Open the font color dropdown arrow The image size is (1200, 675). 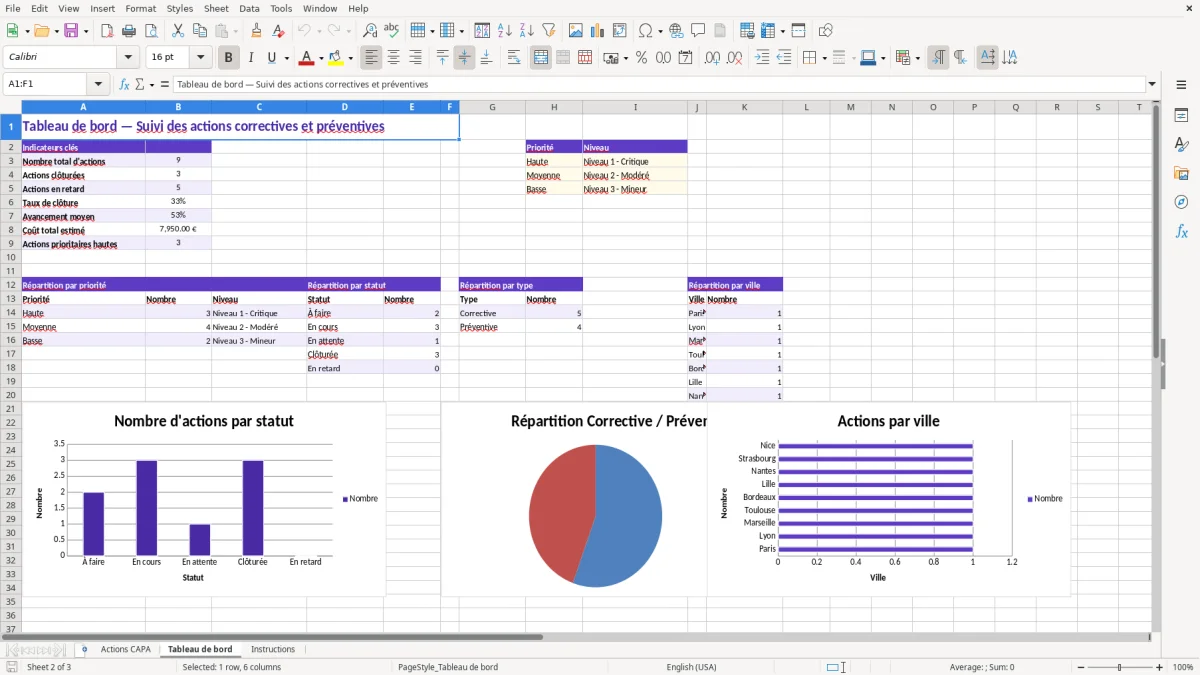pyautogui.click(x=321, y=58)
